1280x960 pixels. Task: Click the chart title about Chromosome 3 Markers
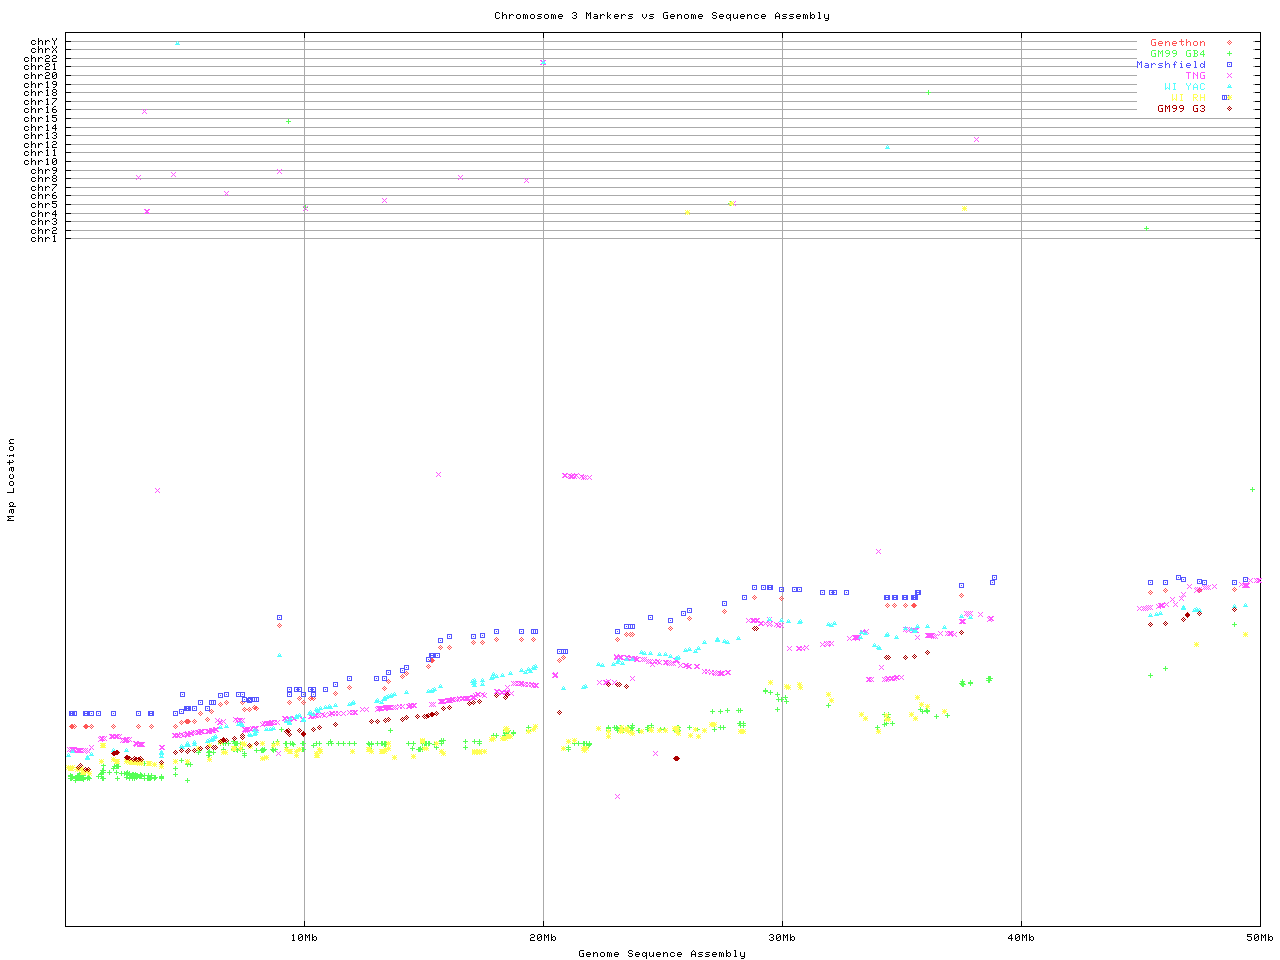pyautogui.click(x=661, y=16)
